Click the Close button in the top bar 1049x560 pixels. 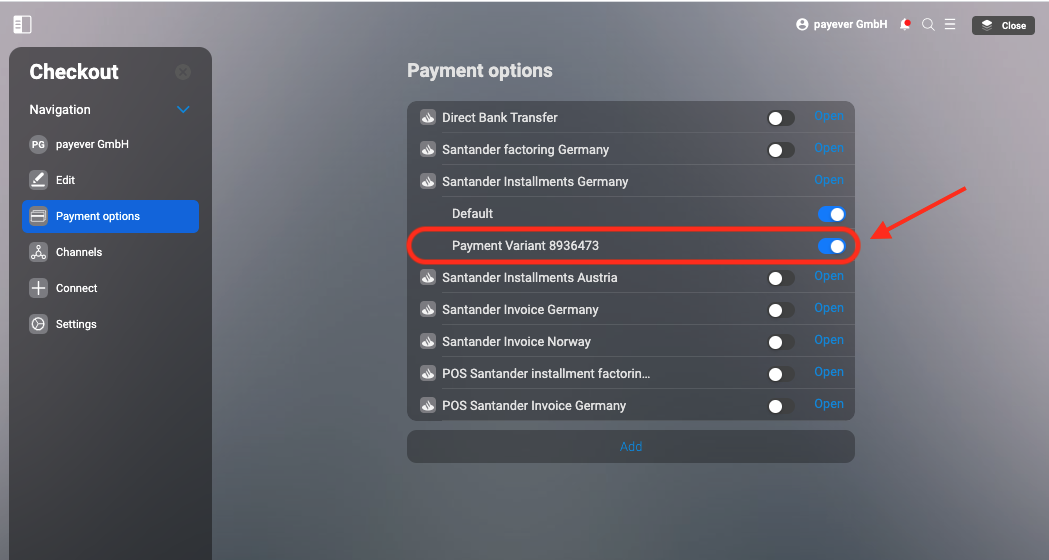(1003, 25)
